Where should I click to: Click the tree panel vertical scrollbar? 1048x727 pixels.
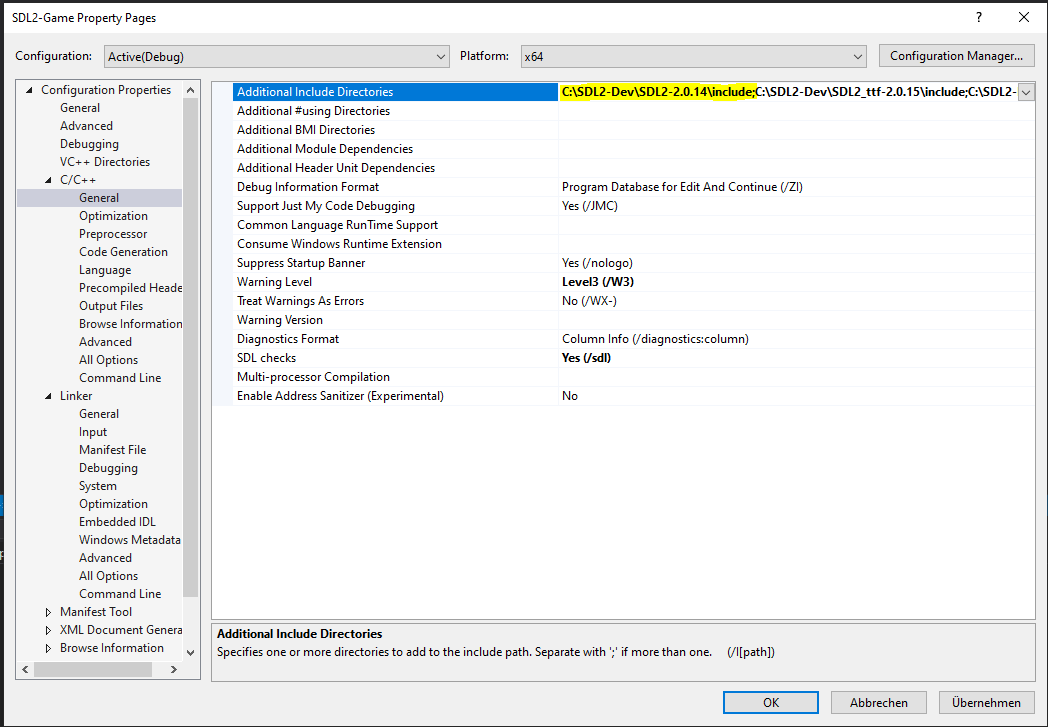click(x=191, y=400)
